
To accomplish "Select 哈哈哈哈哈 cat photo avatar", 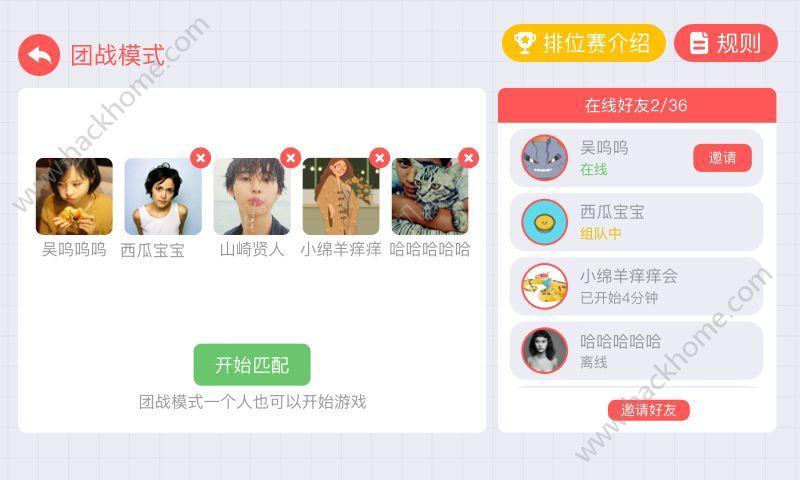I will [430, 196].
